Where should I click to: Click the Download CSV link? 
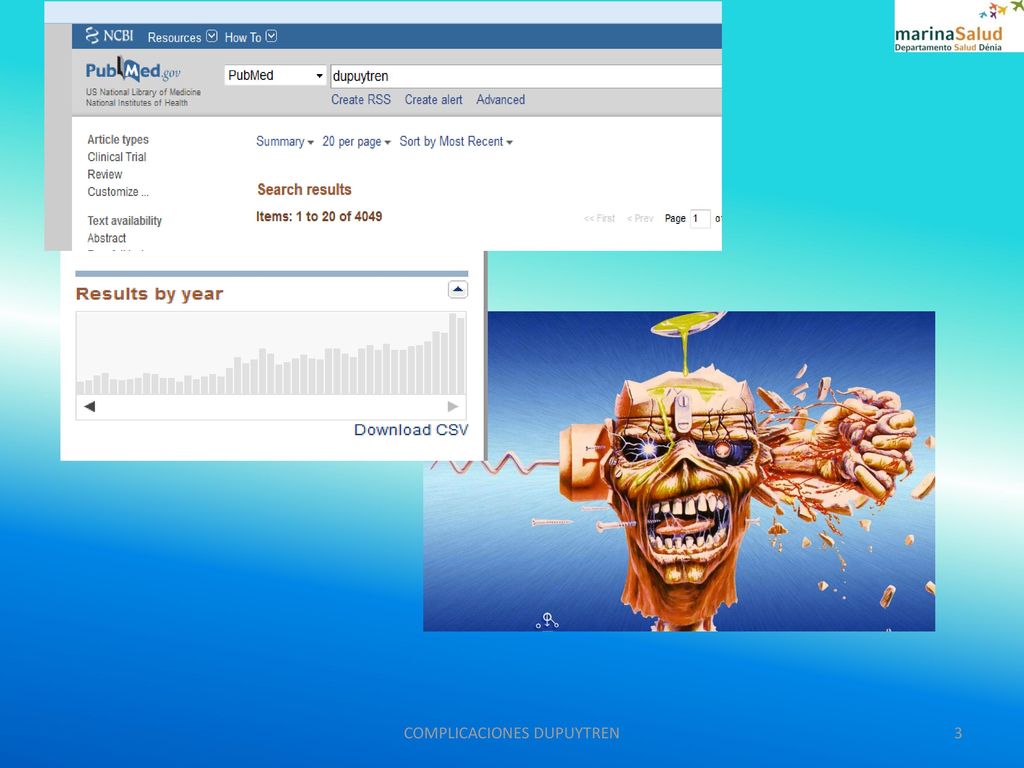[411, 430]
